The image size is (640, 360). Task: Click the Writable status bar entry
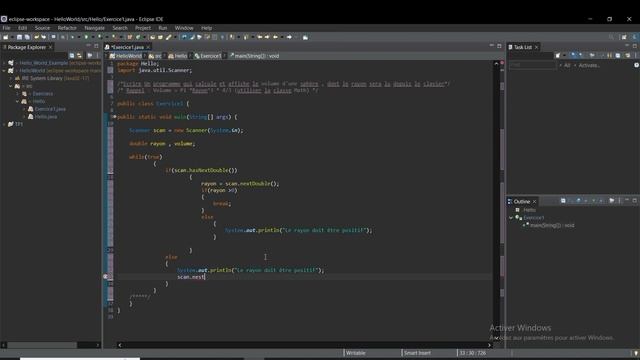[356, 353]
